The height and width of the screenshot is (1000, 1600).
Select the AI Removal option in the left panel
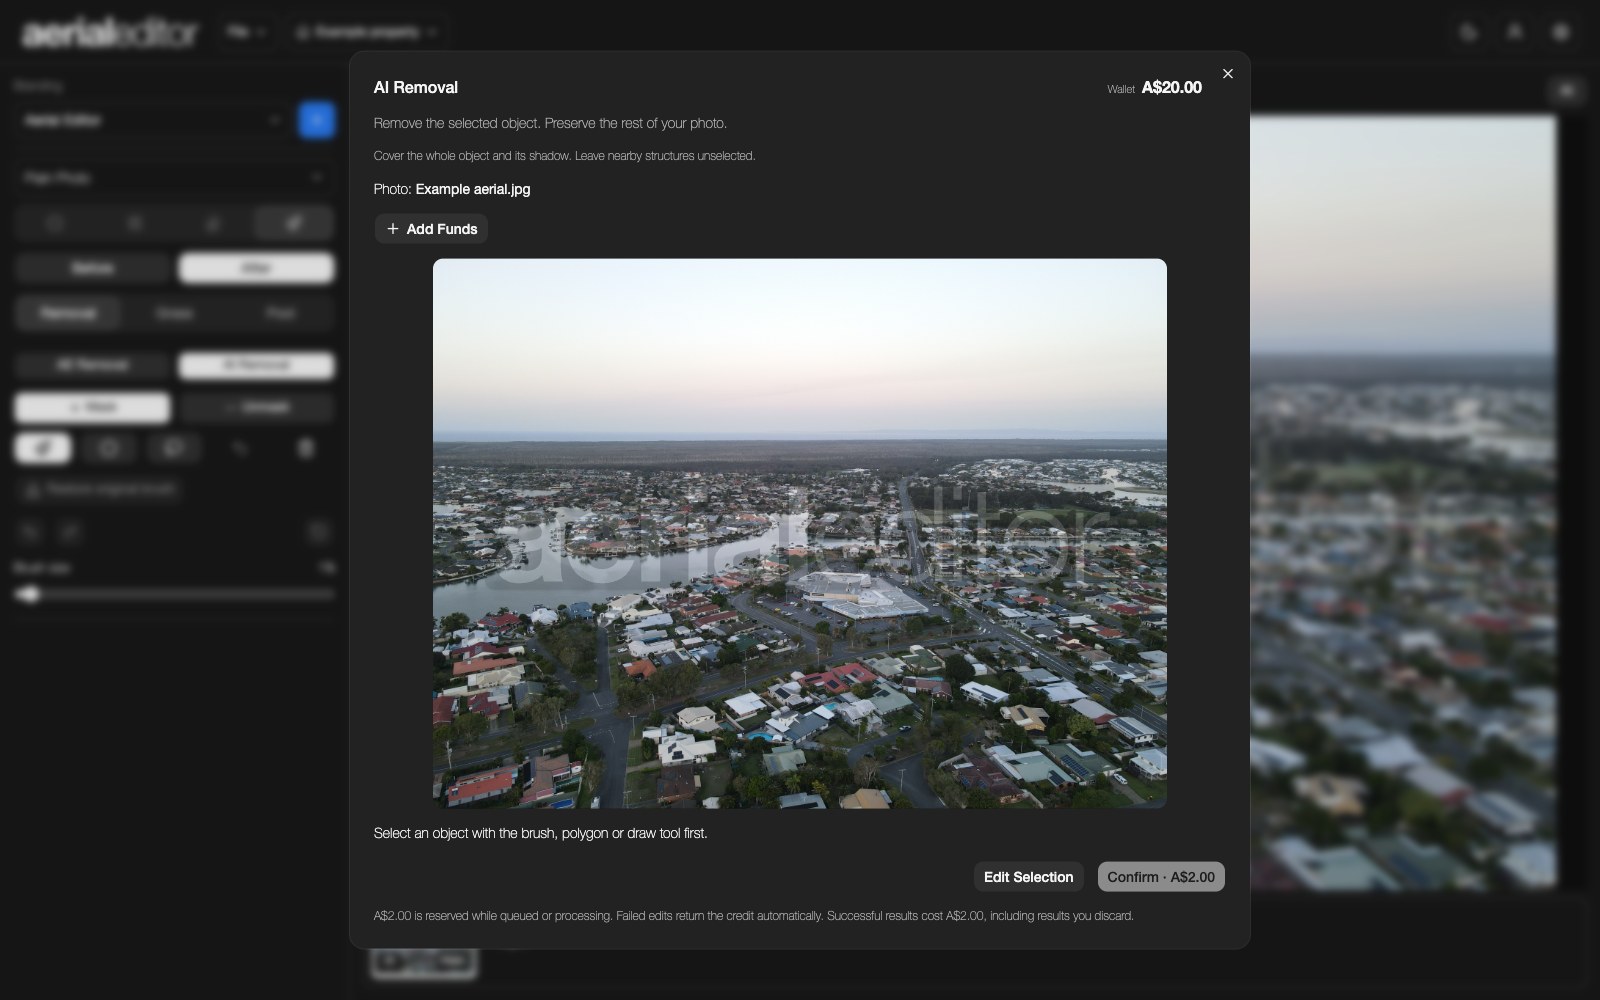256,365
